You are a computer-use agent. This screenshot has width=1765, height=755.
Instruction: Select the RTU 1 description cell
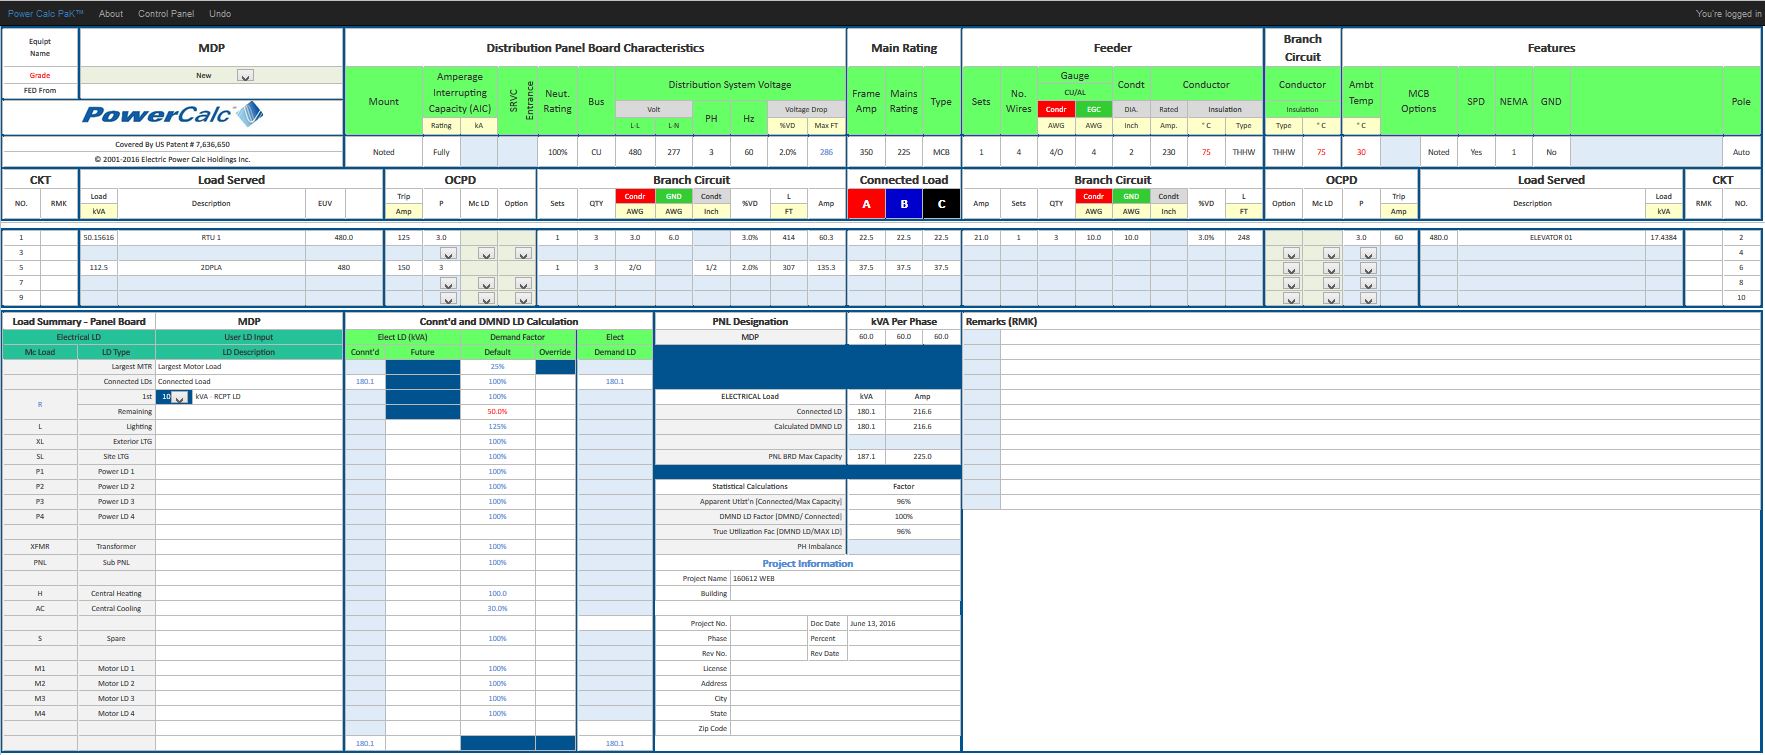coord(211,238)
